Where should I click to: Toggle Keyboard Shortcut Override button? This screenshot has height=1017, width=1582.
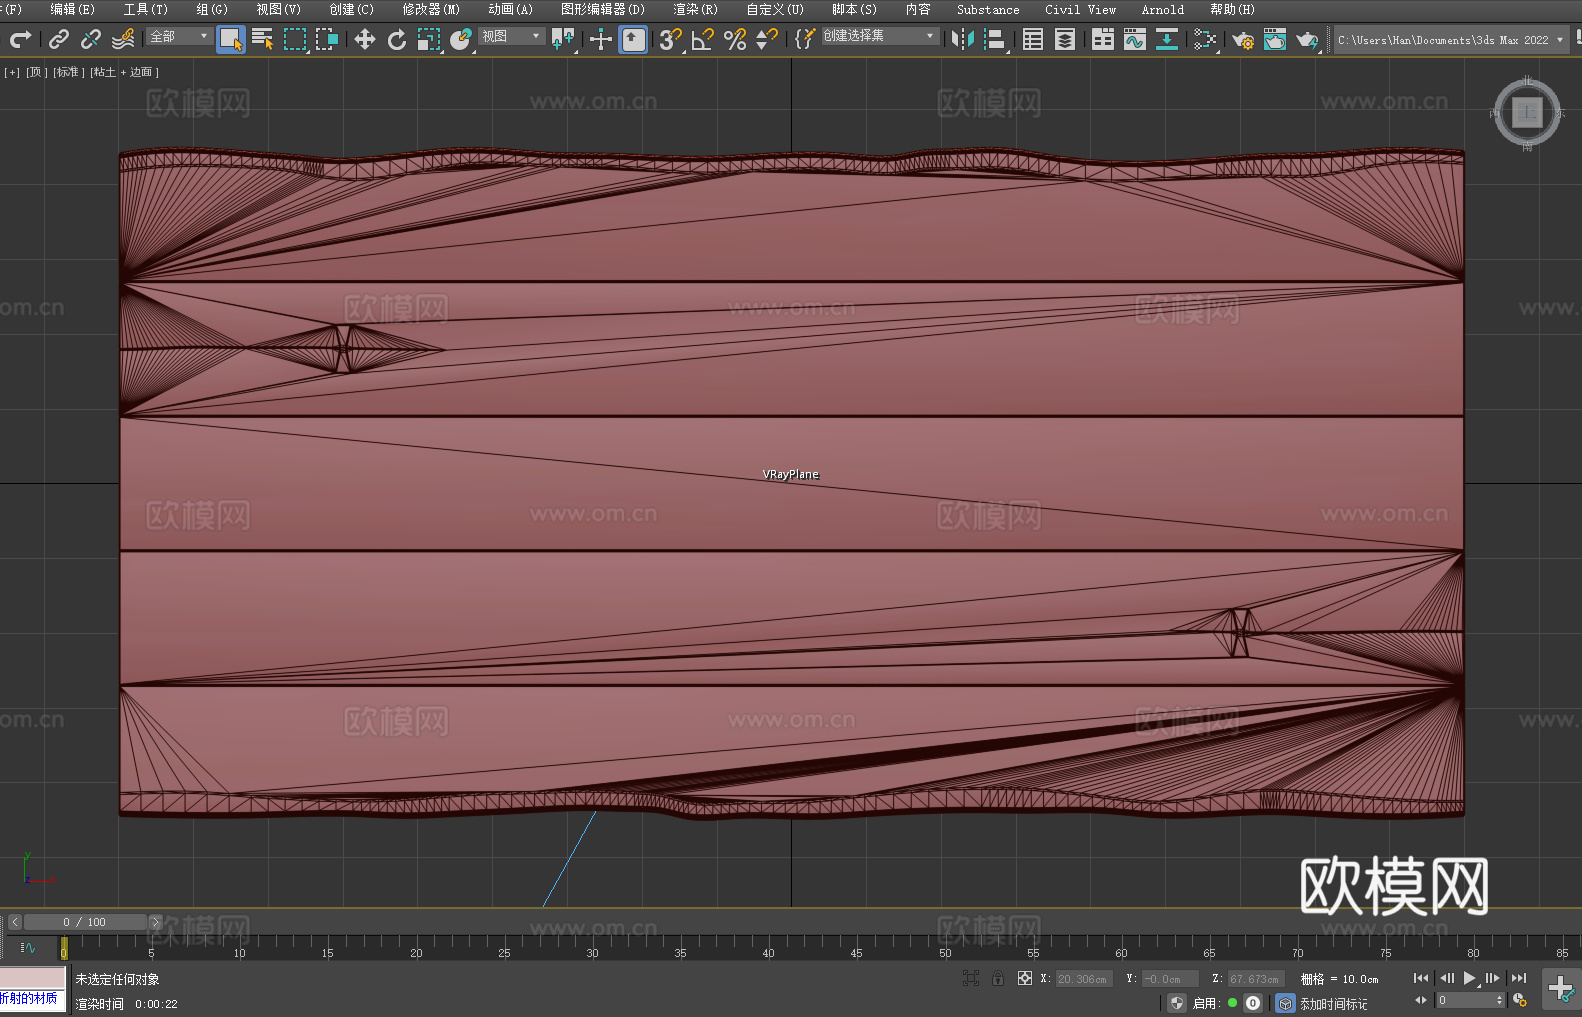pos(633,40)
